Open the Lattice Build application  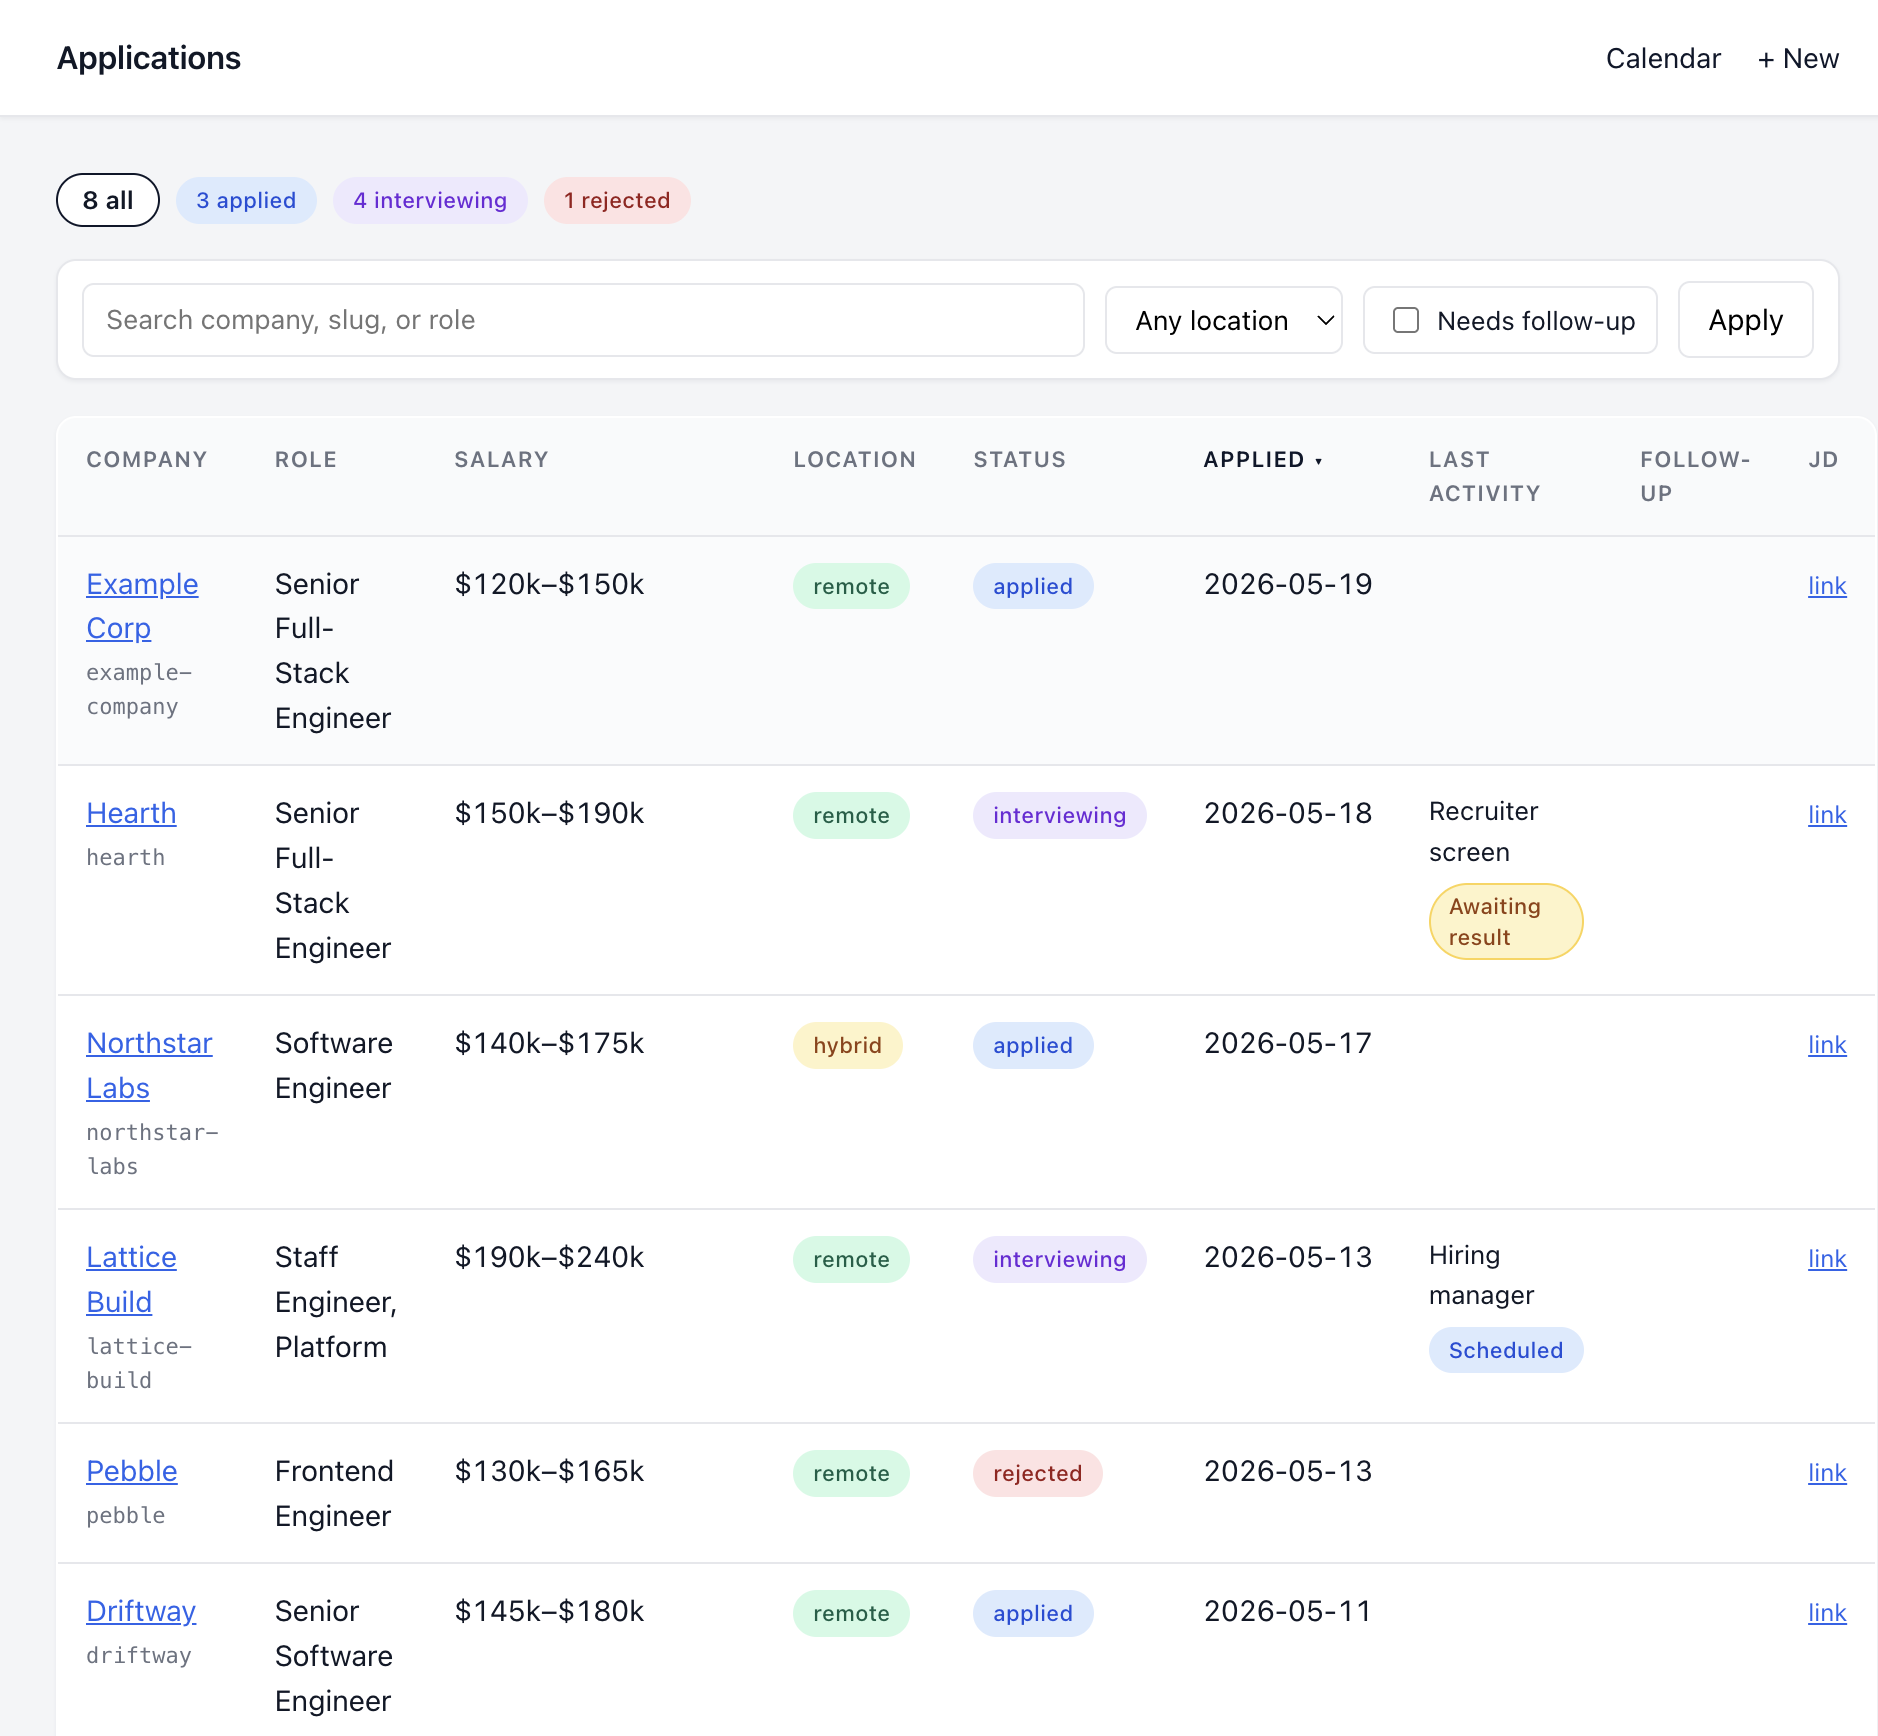point(131,1279)
